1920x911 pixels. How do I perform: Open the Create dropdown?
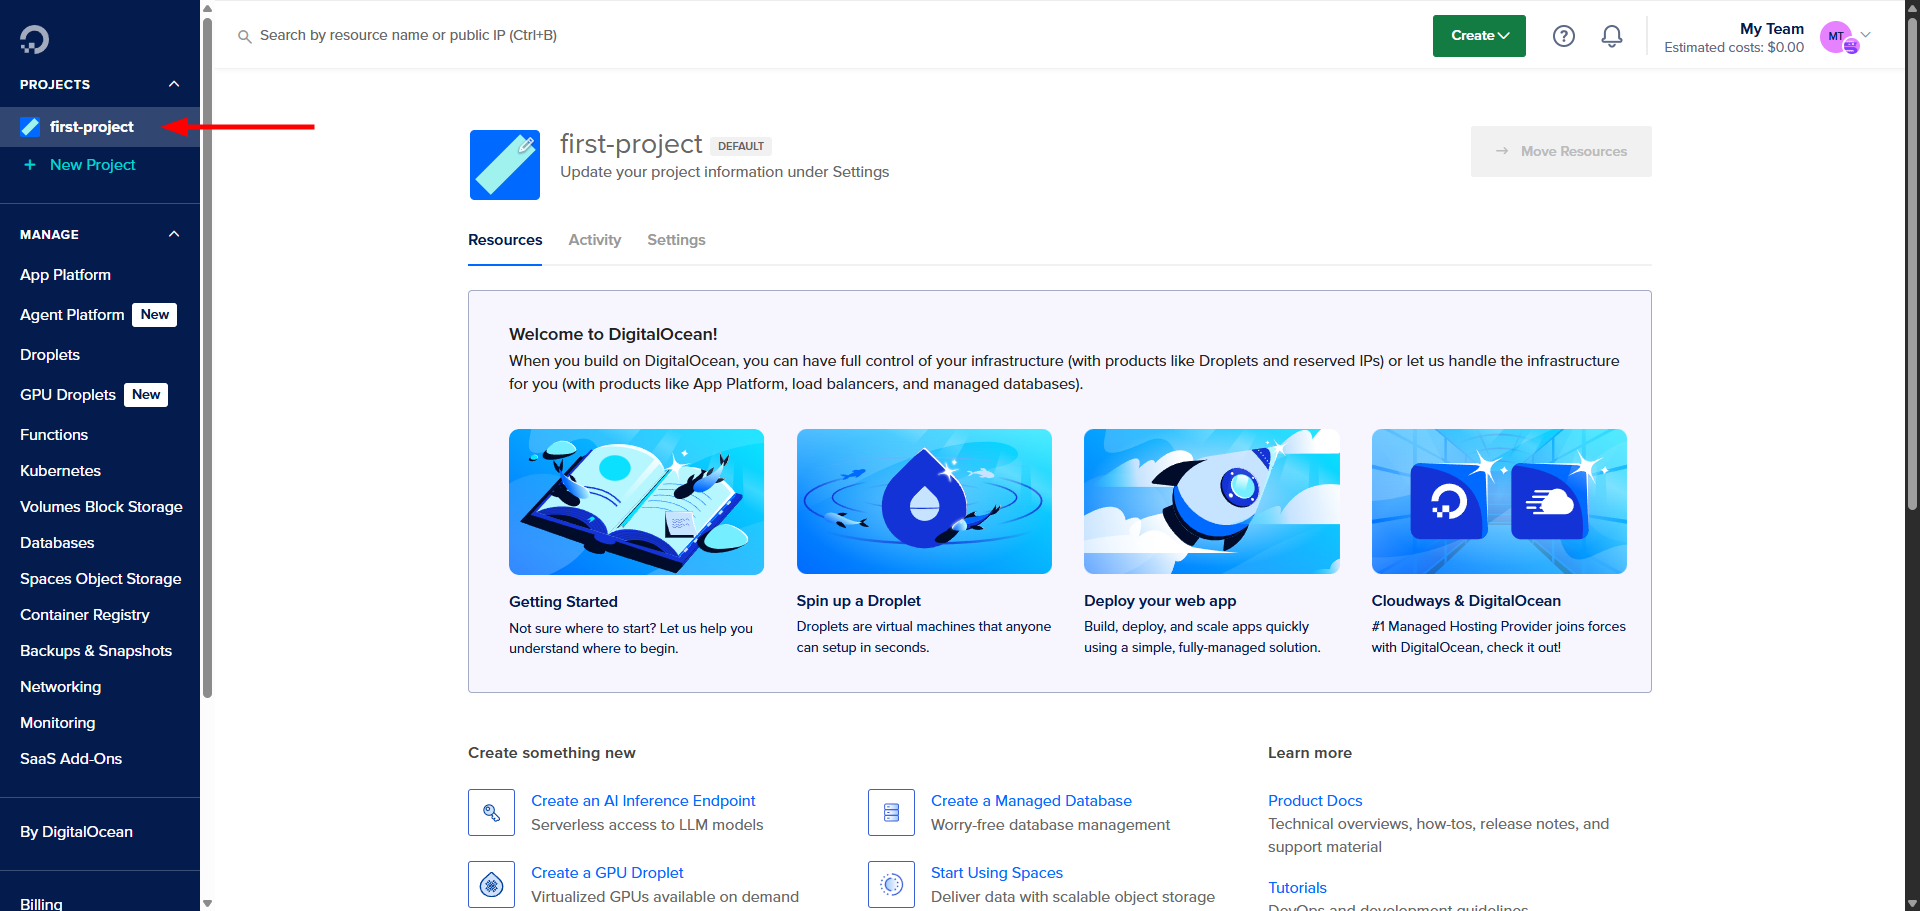(1478, 35)
